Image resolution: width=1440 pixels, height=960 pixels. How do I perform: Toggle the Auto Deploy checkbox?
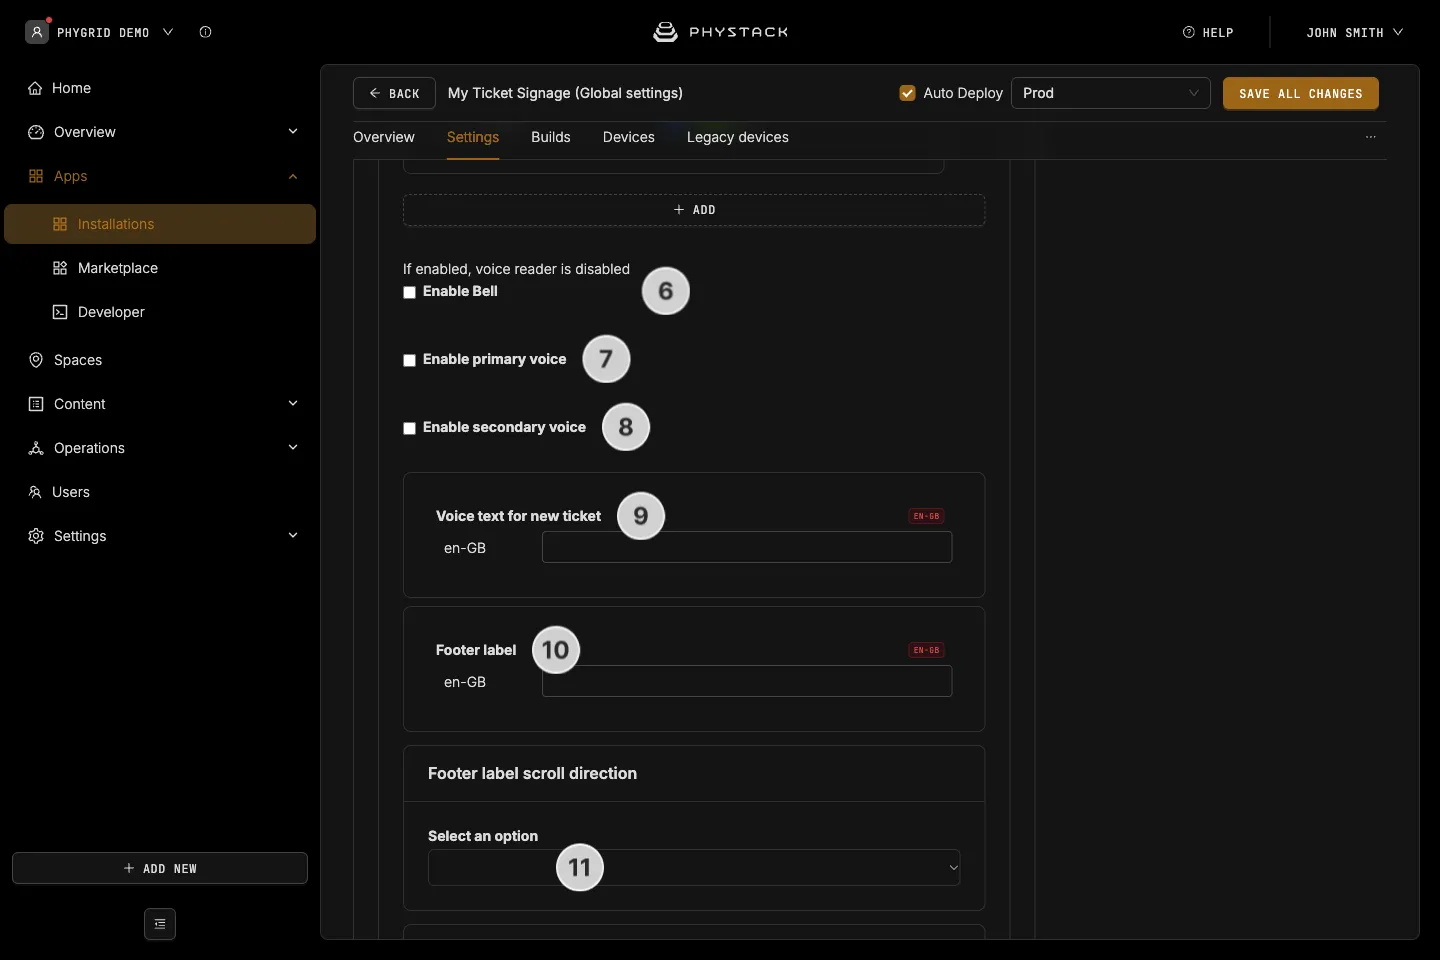click(908, 93)
